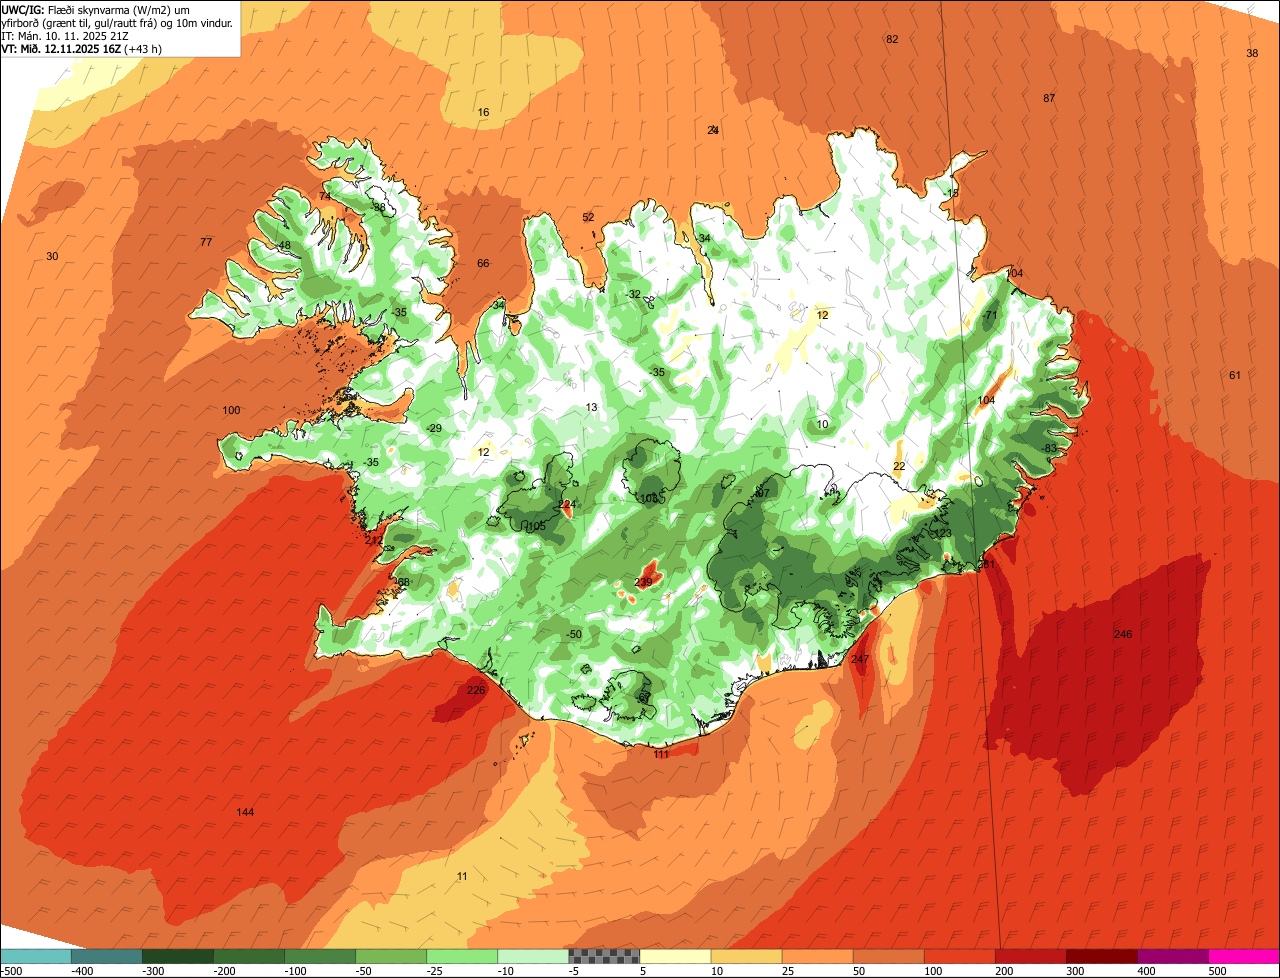Click the map value '-50' in southern Iceland
Screen dimensions: 1280x978
pyautogui.click(x=573, y=634)
